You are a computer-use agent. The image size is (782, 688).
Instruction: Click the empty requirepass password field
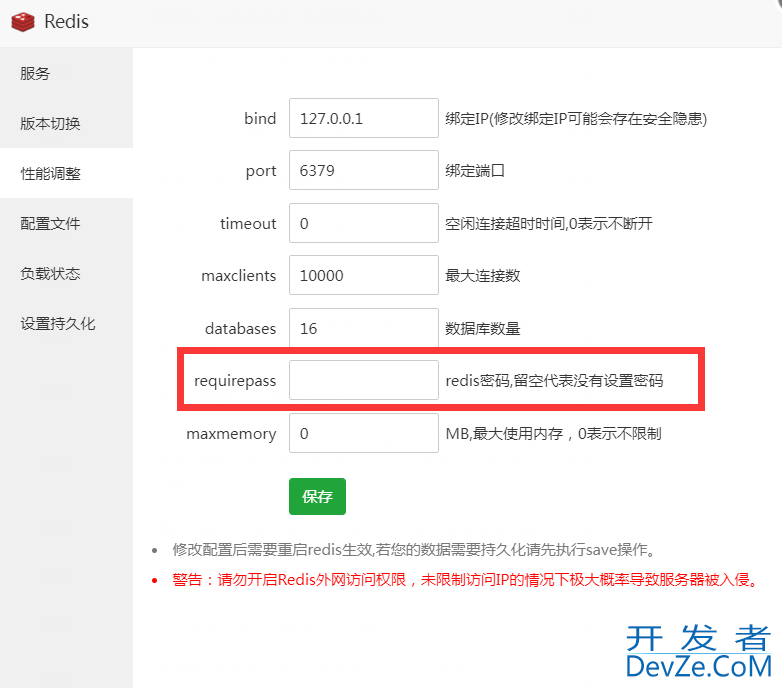coord(363,381)
